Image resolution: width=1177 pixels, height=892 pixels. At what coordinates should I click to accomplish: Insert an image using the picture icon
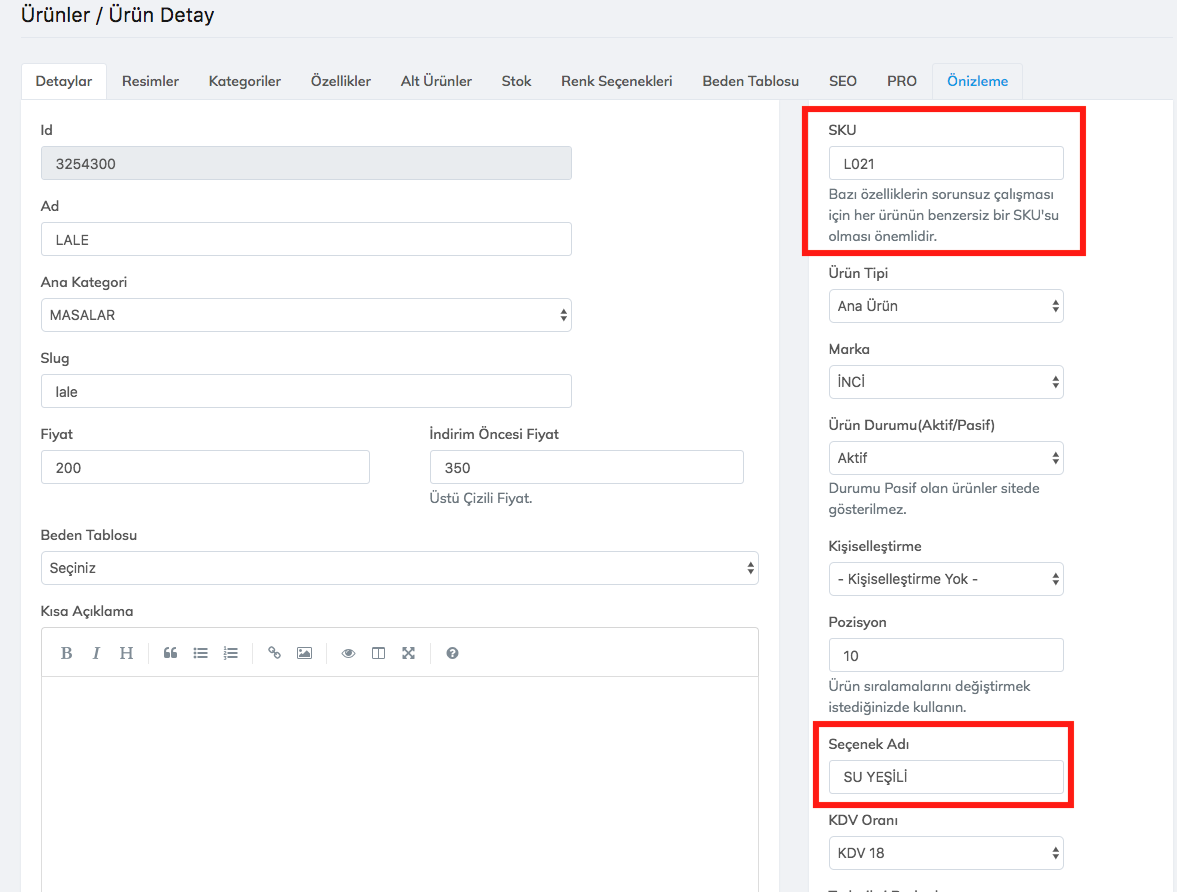304,653
